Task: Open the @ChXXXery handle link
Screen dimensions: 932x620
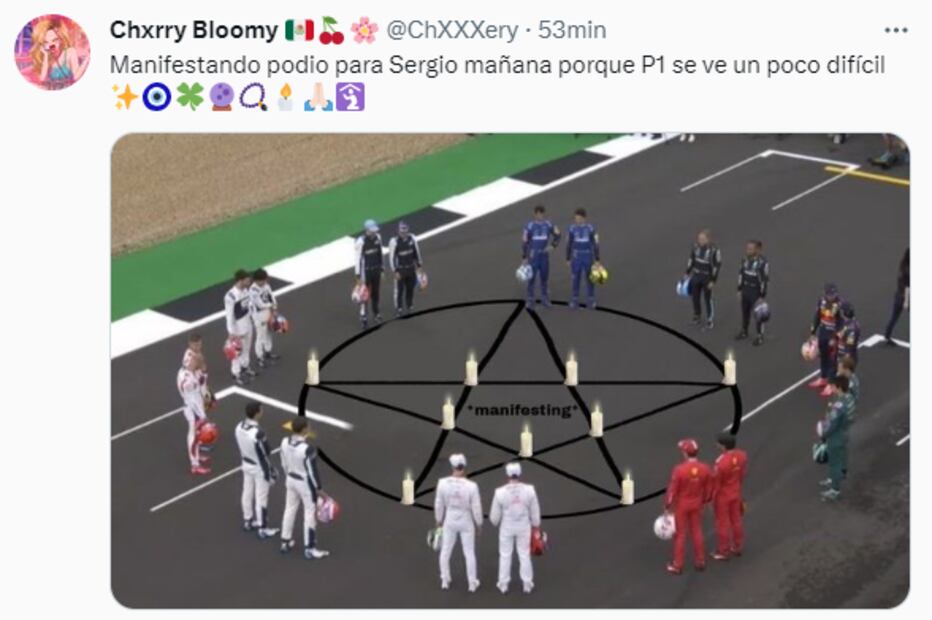Action: click(x=452, y=30)
